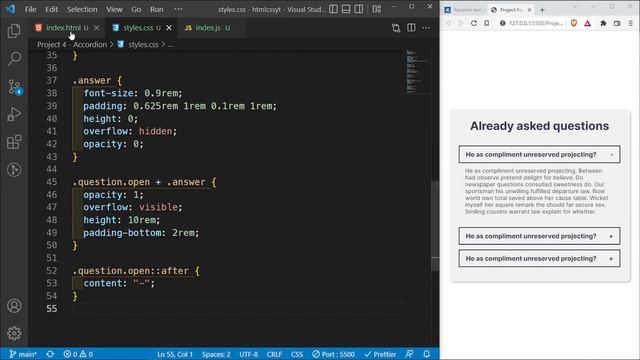
Task: Click the main branch in status bar
Action: 23,354
